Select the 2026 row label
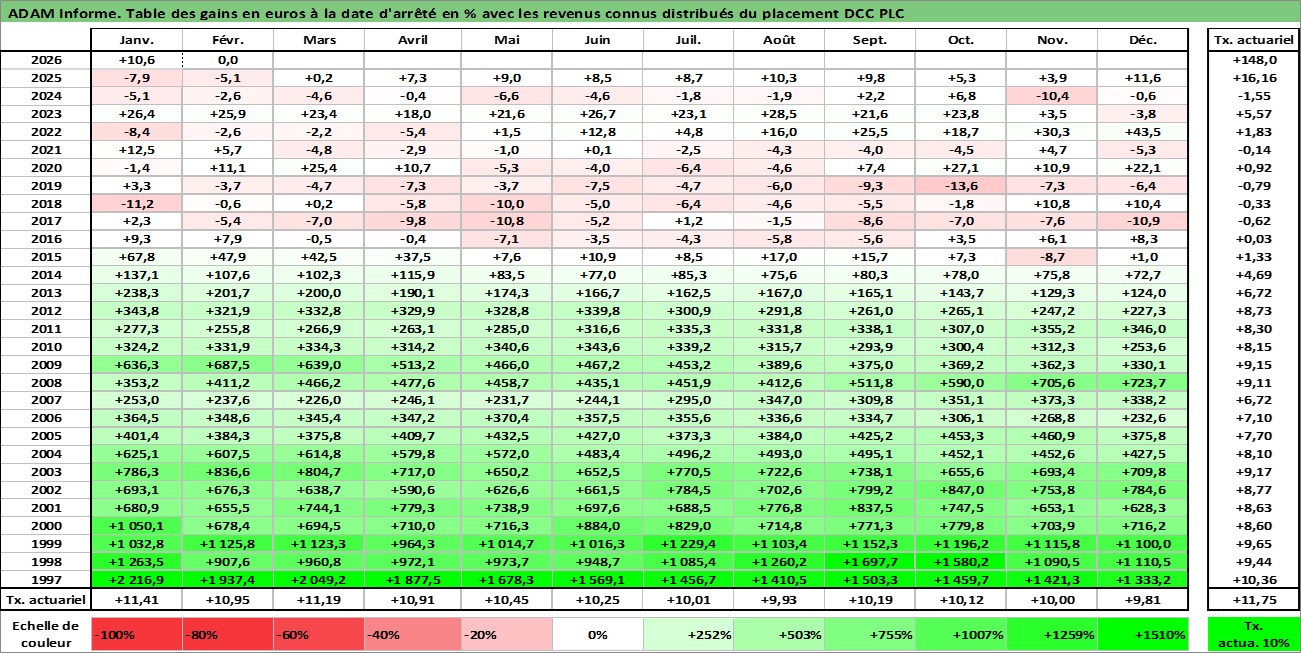The width and height of the screenshot is (1301, 653). coord(46,59)
